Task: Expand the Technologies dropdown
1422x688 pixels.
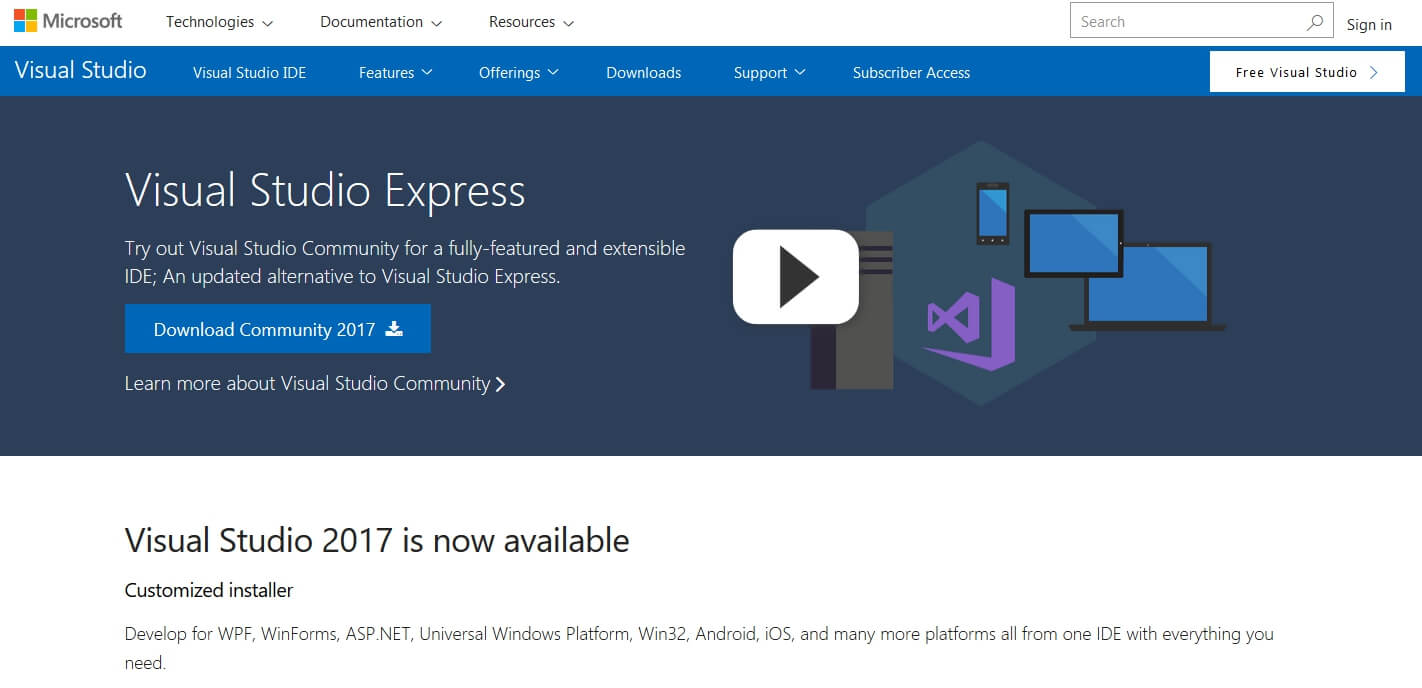Action: tap(219, 22)
